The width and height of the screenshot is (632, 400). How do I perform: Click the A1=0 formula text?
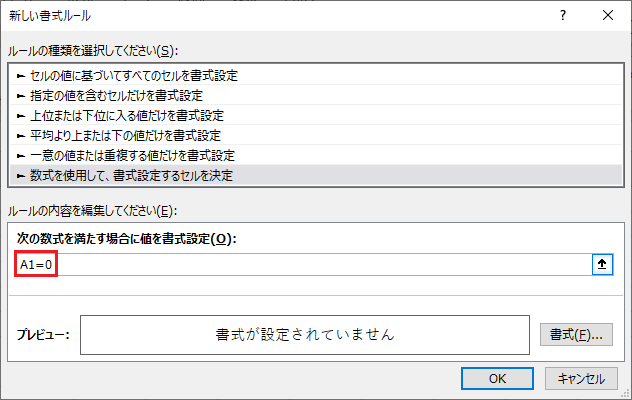(x=35, y=264)
